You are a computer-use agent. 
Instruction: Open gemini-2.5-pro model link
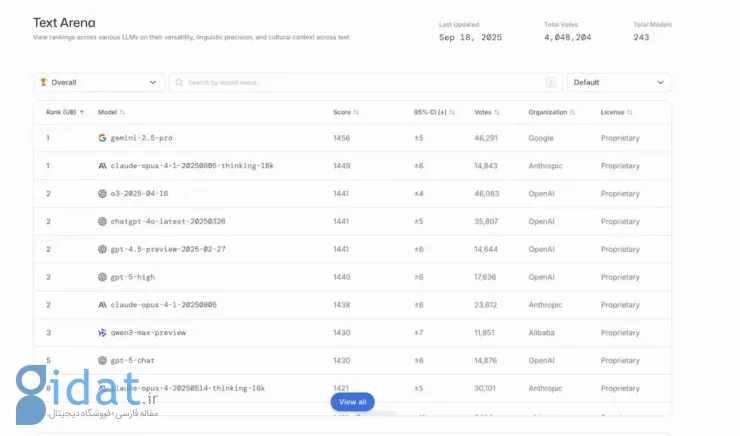point(141,138)
